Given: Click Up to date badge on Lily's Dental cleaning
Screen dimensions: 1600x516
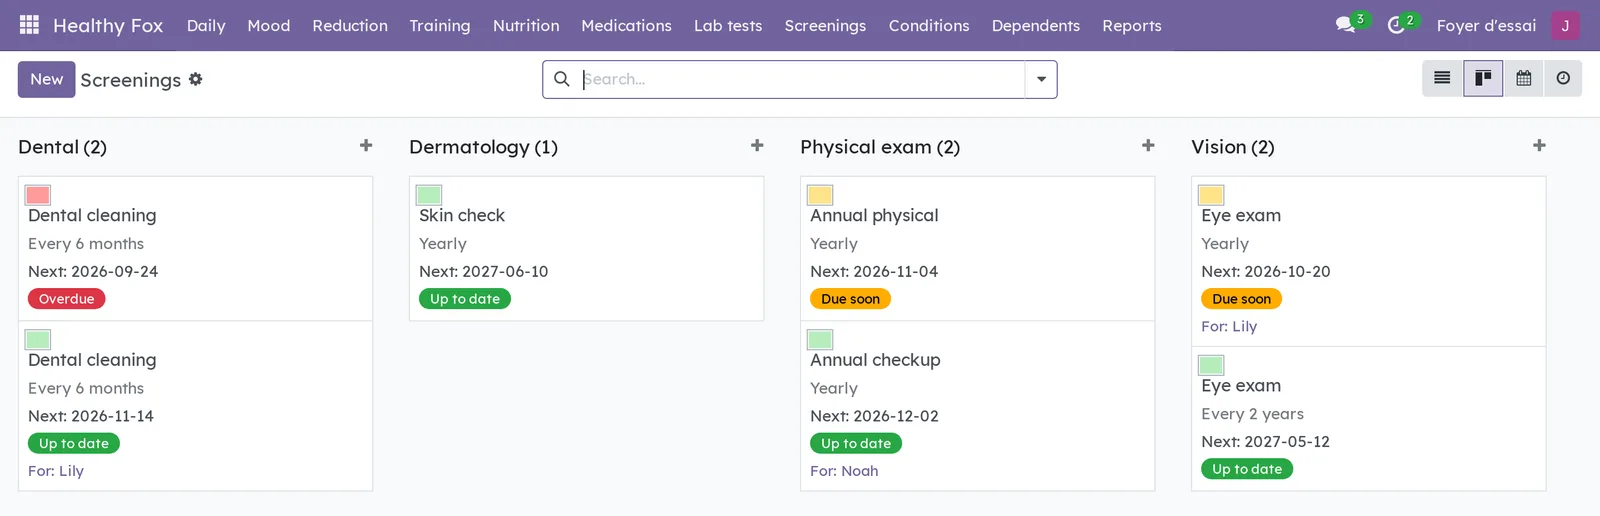Looking at the screenshot, I should [x=74, y=443].
